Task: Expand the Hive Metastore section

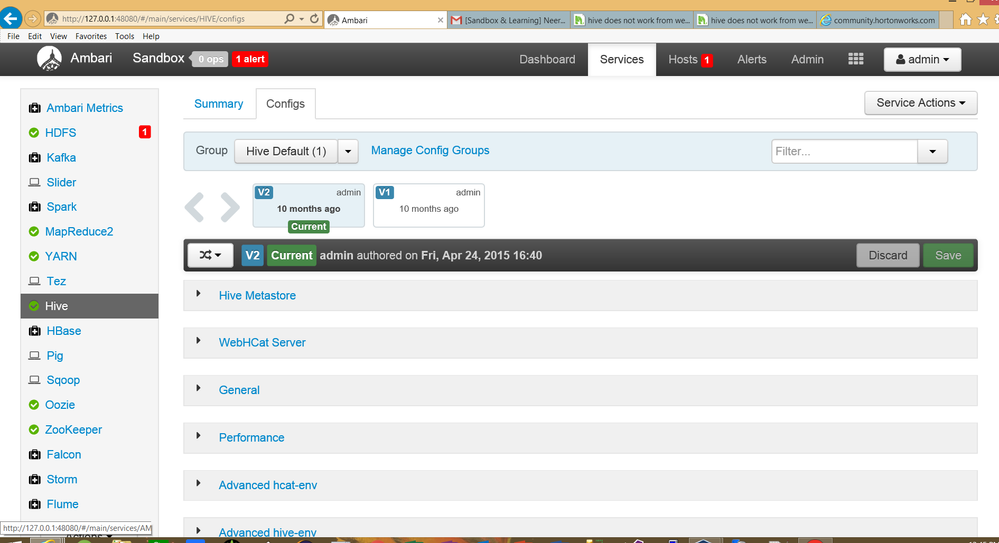Action: (x=257, y=296)
